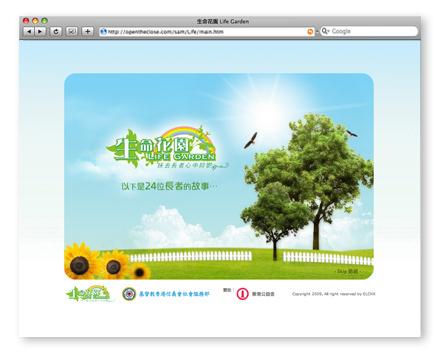This screenshot has width=440, height=363.
Task: Click the green zoom window button
Action: (44, 21)
